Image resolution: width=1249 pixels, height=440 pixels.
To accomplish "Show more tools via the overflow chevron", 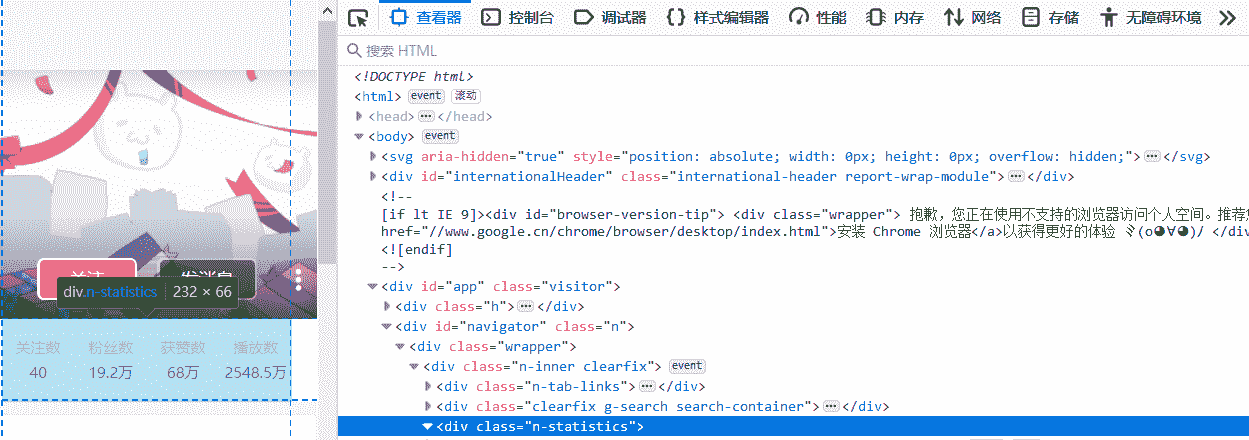I will click(1227, 18).
